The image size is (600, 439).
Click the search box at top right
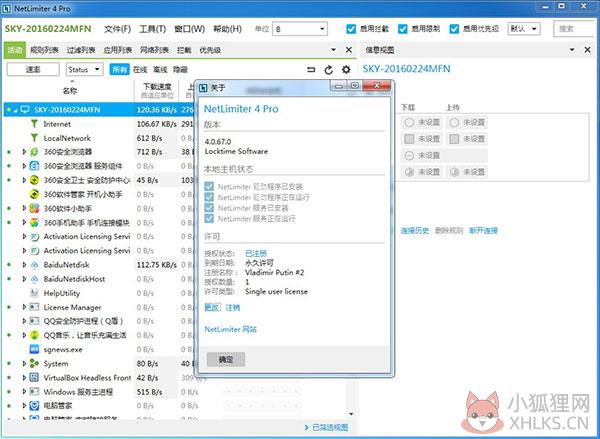[x=576, y=29]
